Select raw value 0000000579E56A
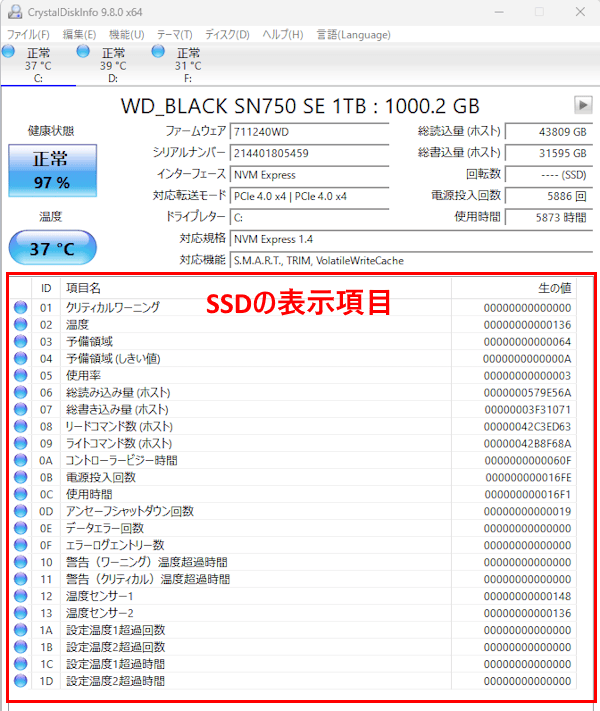Image resolution: width=600 pixels, height=711 pixels. [x=527, y=393]
